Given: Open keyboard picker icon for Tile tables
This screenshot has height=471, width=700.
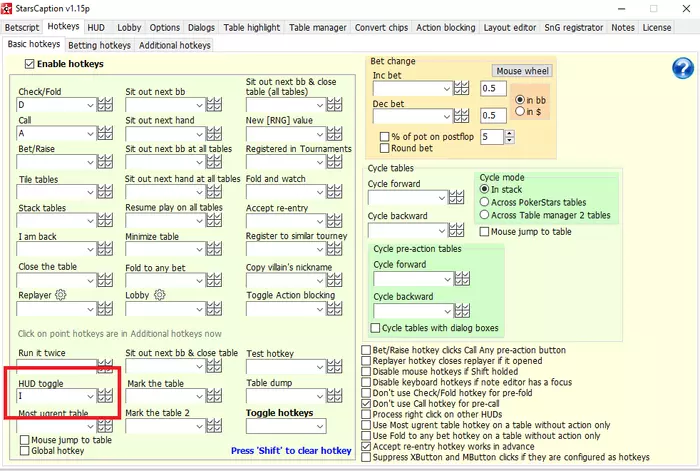Looking at the screenshot, I should point(105,192).
